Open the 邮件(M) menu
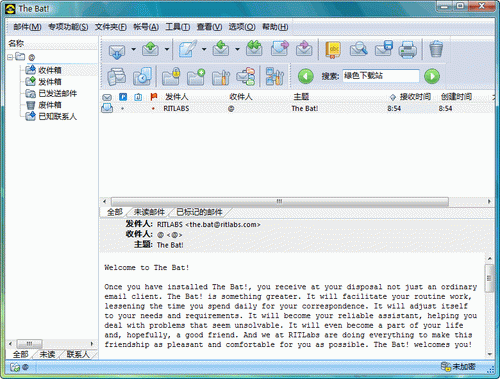The image size is (500, 379). coord(27,27)
